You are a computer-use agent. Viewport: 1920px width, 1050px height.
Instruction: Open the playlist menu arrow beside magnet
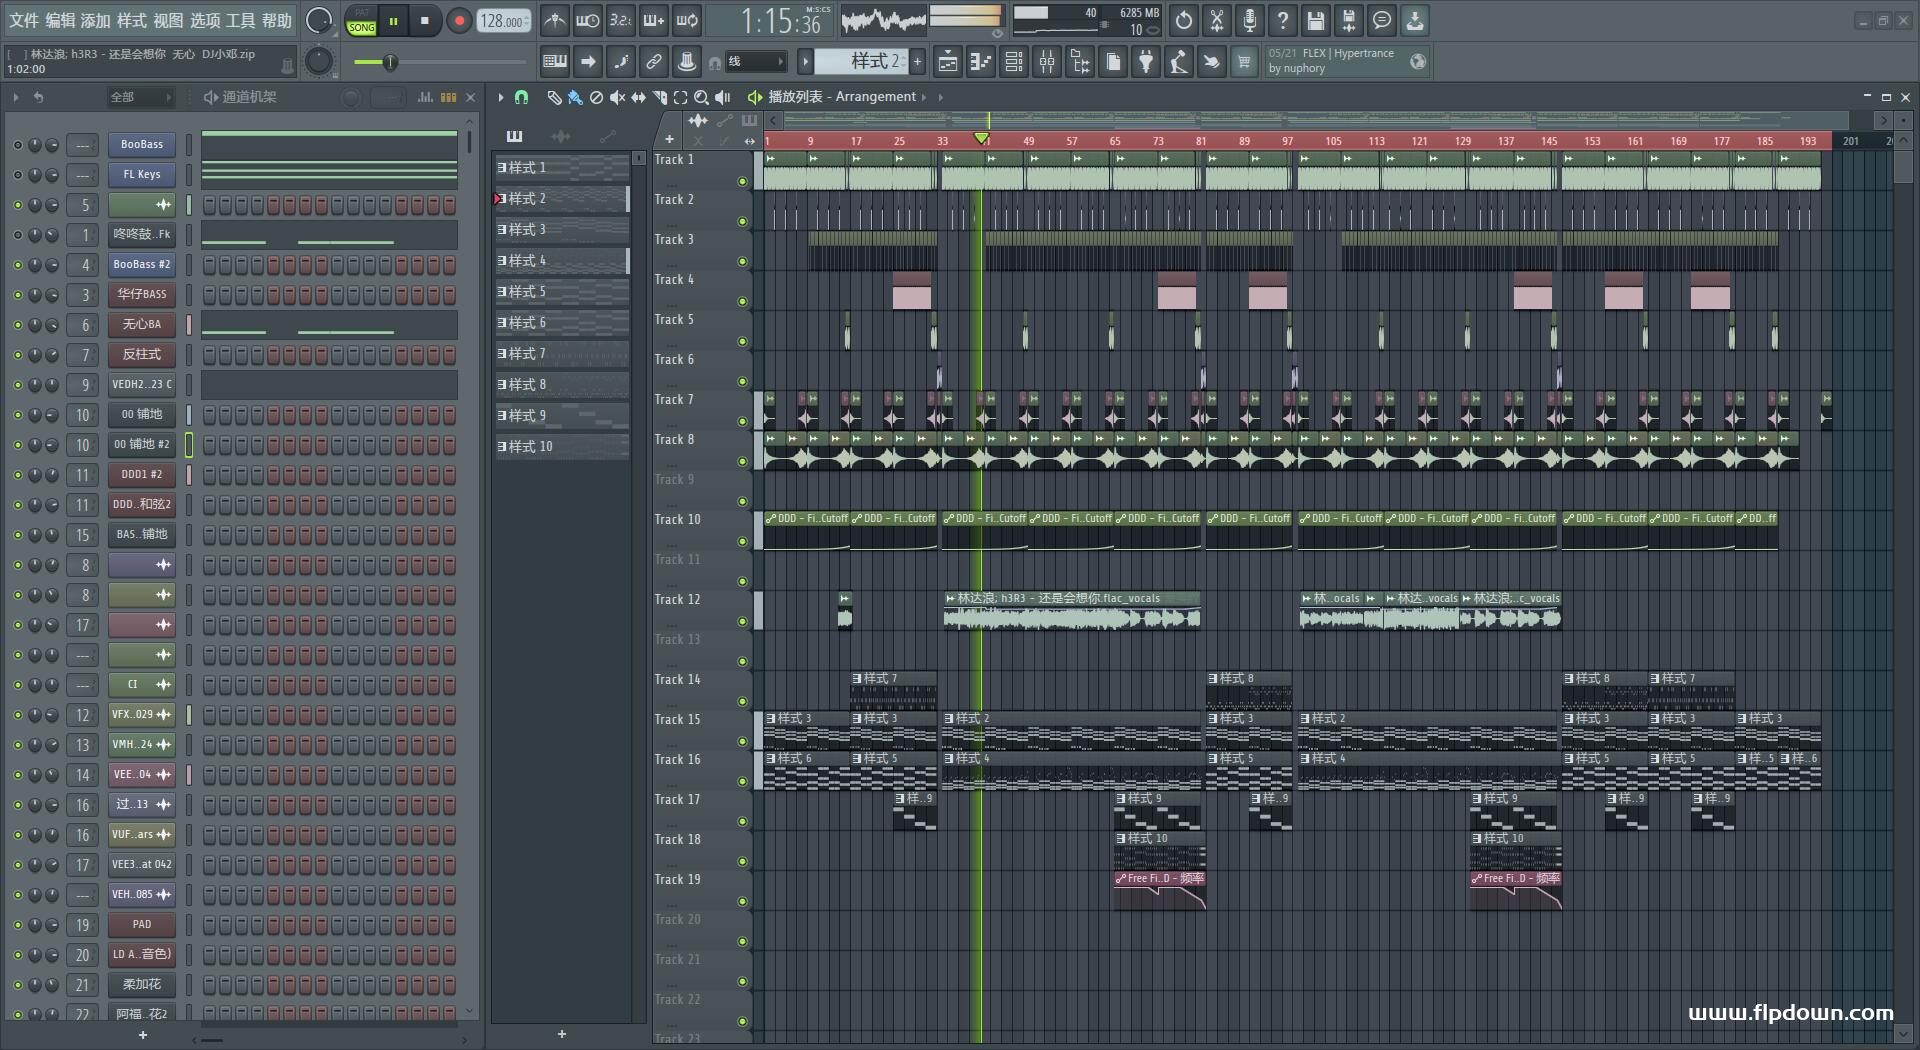[x=501, y=97]
